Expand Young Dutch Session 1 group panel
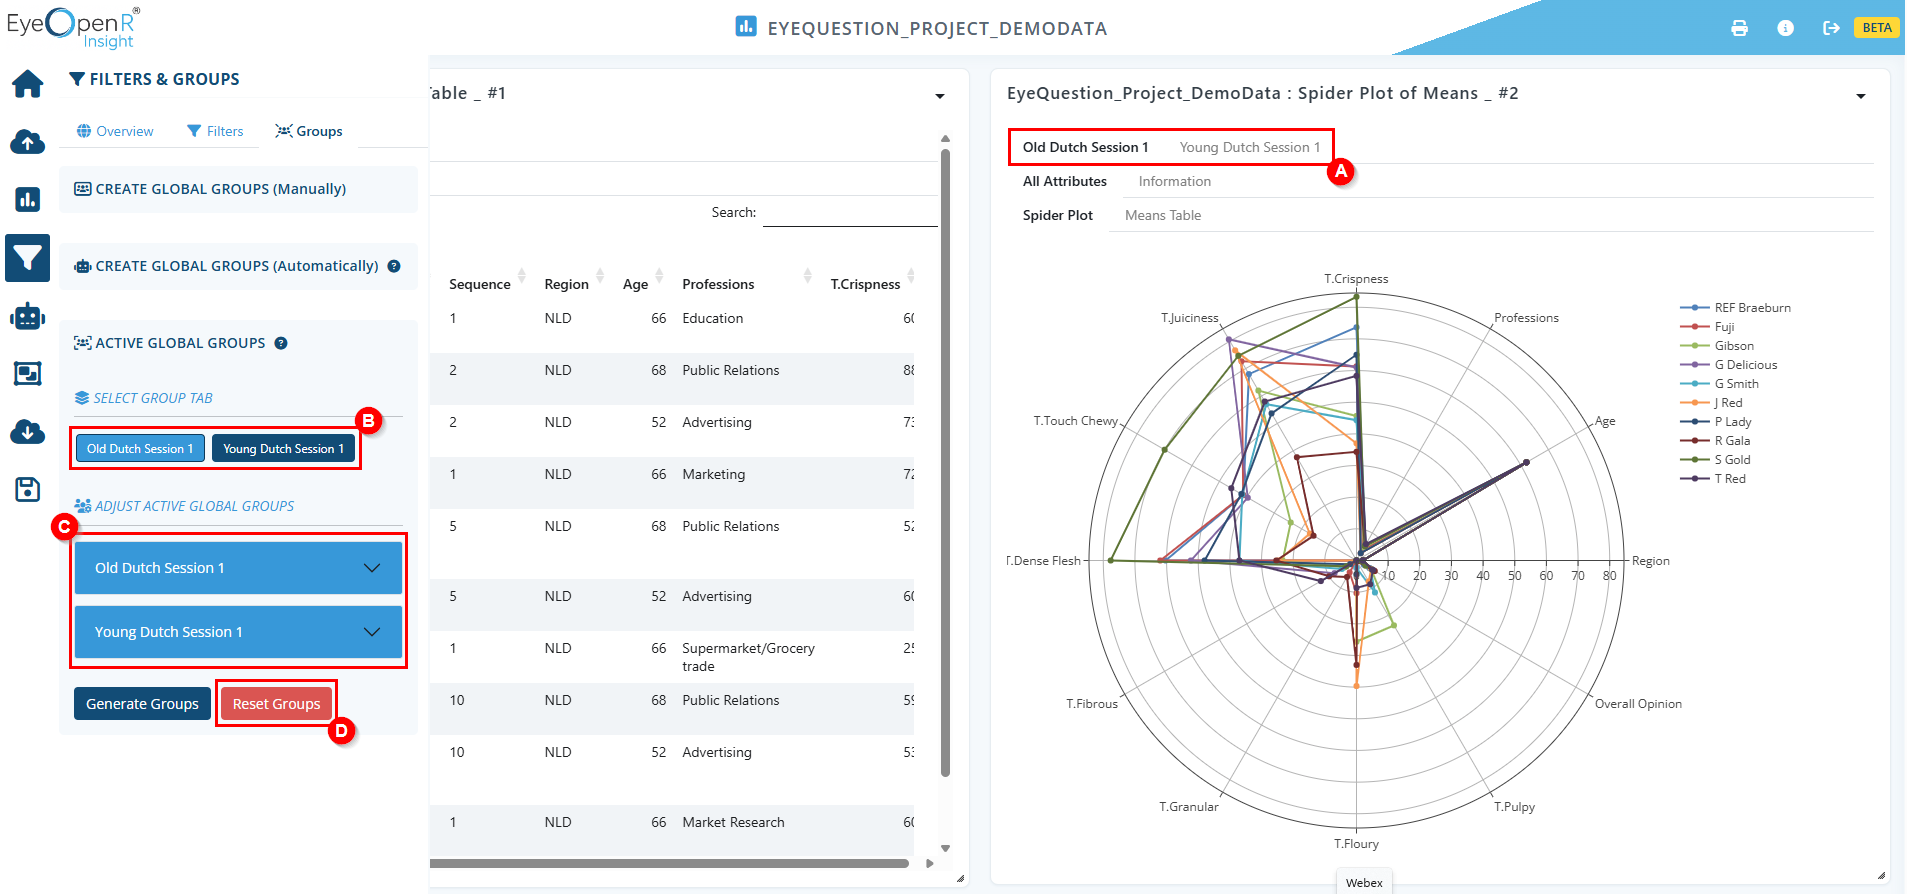This screenshot has height=894, width=1907. point(238,632)
